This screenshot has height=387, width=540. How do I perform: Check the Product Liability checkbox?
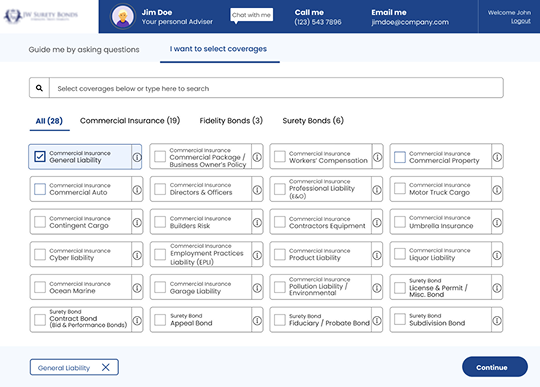280,254
